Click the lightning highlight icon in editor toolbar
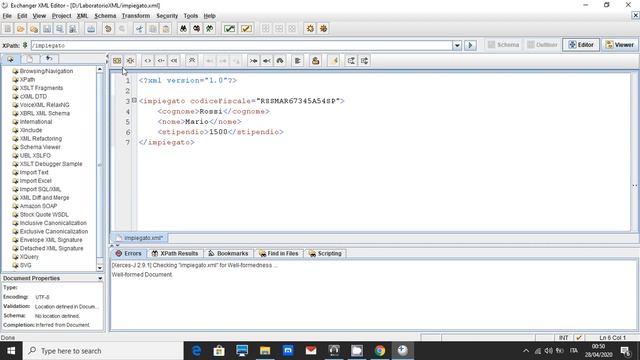This screenshot has height=360, width=640. [x=333, y=61]
